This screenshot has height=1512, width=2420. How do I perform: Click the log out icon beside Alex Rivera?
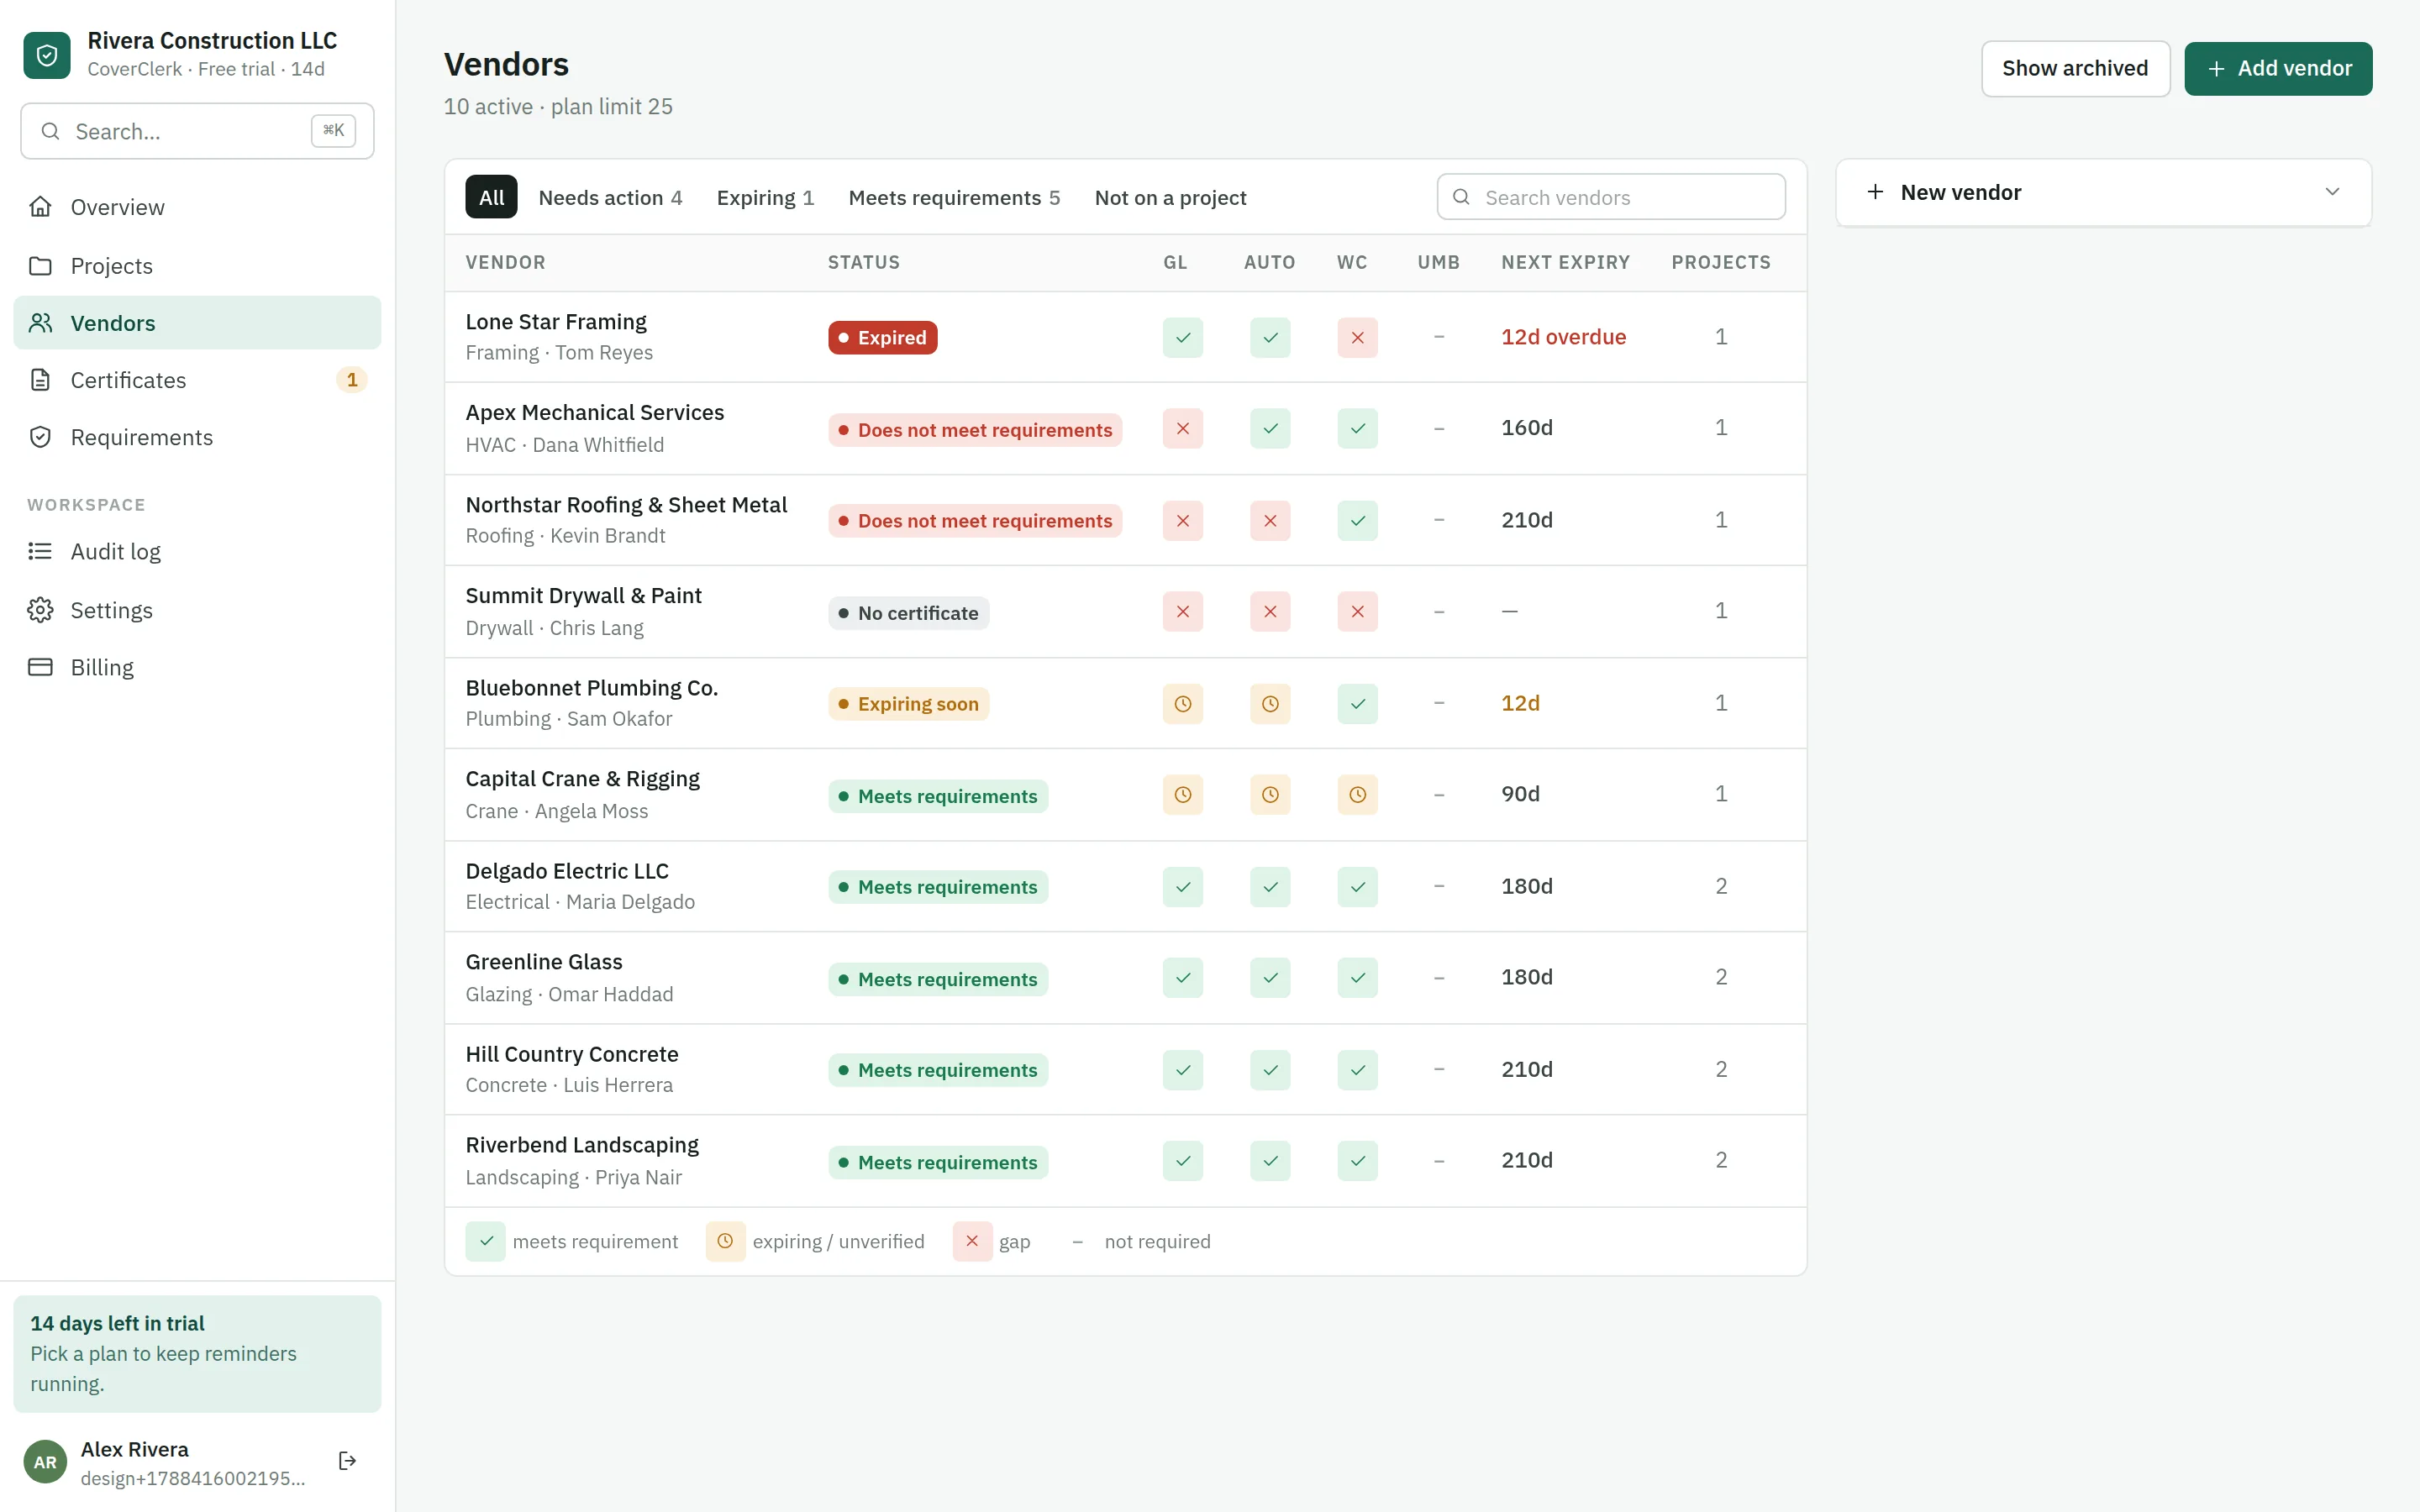coord(348,1461)
